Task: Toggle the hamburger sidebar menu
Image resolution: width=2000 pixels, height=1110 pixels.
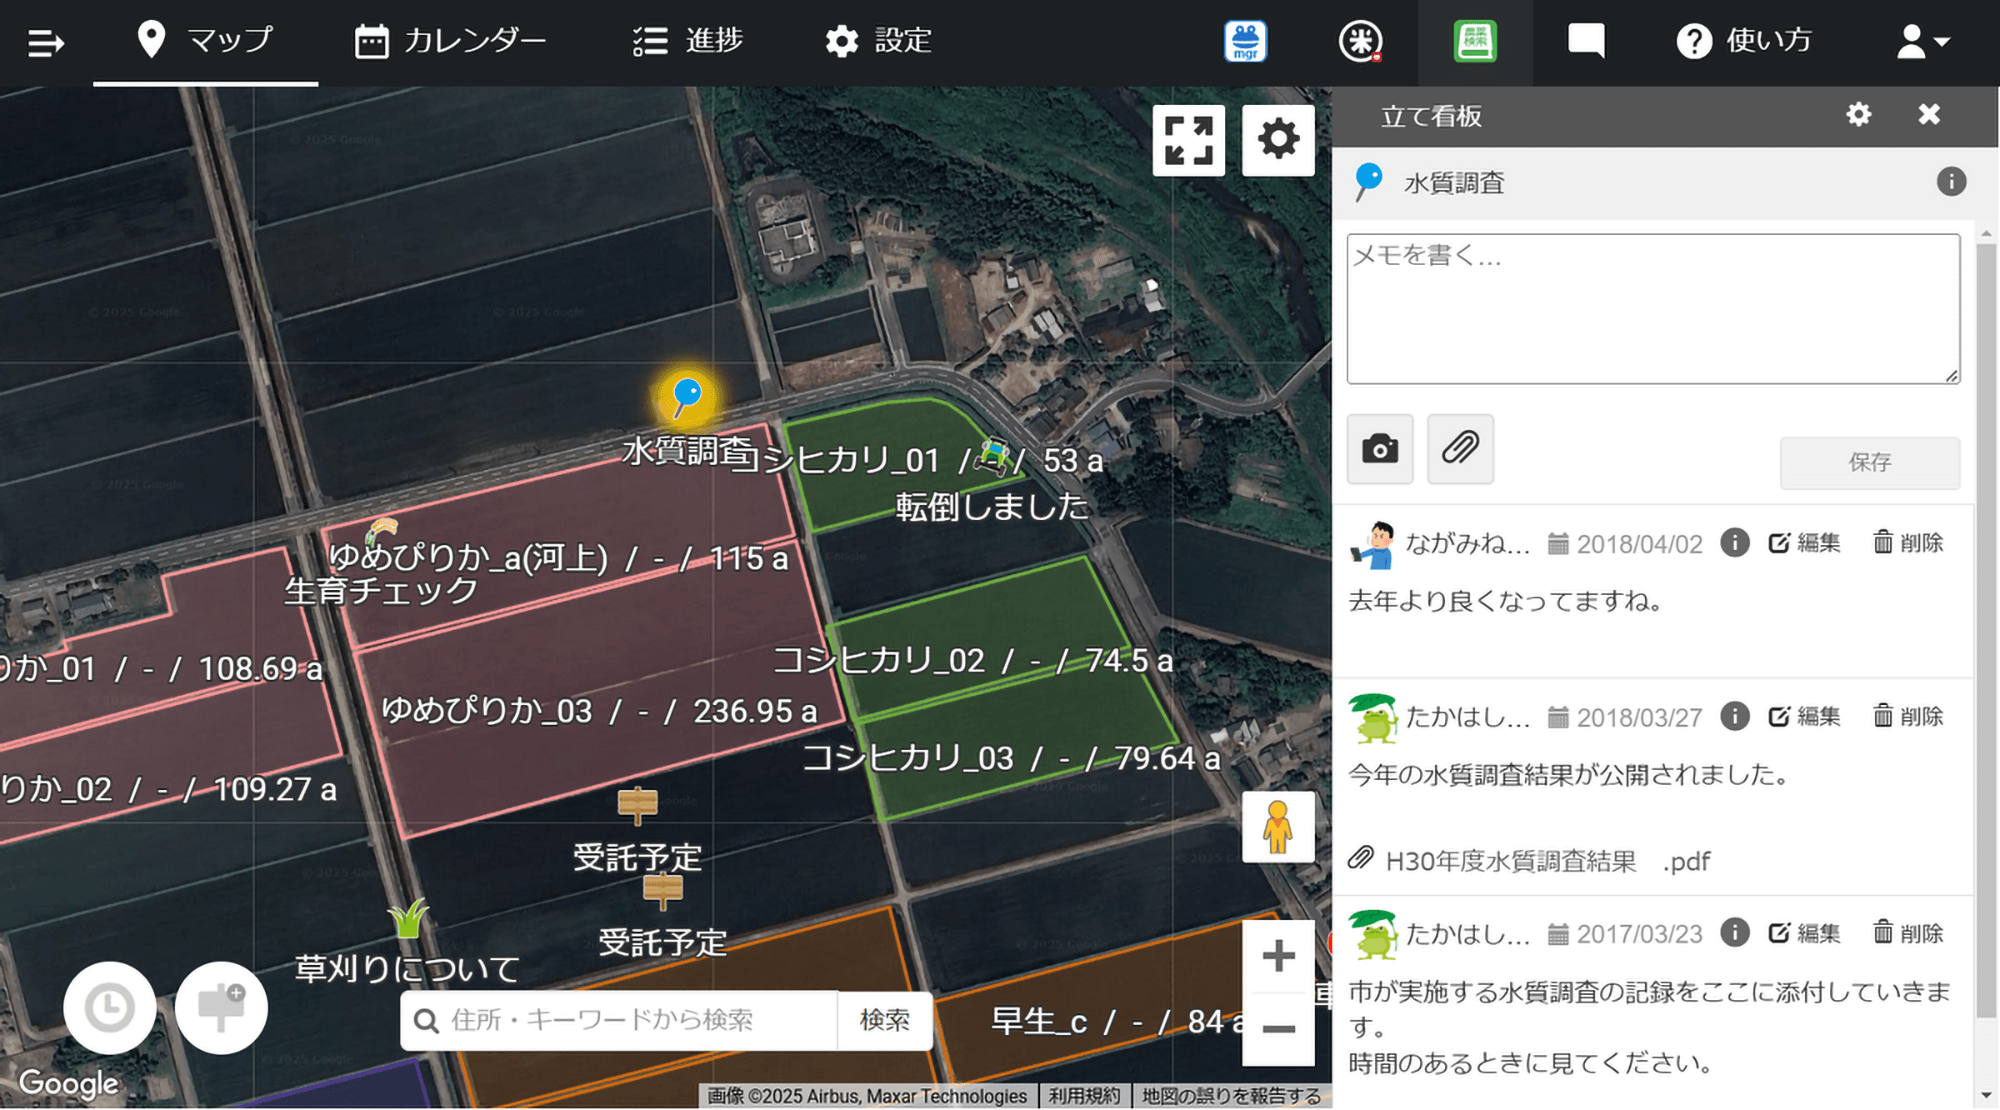Action: pyautogui.click(x=46, y=43)
